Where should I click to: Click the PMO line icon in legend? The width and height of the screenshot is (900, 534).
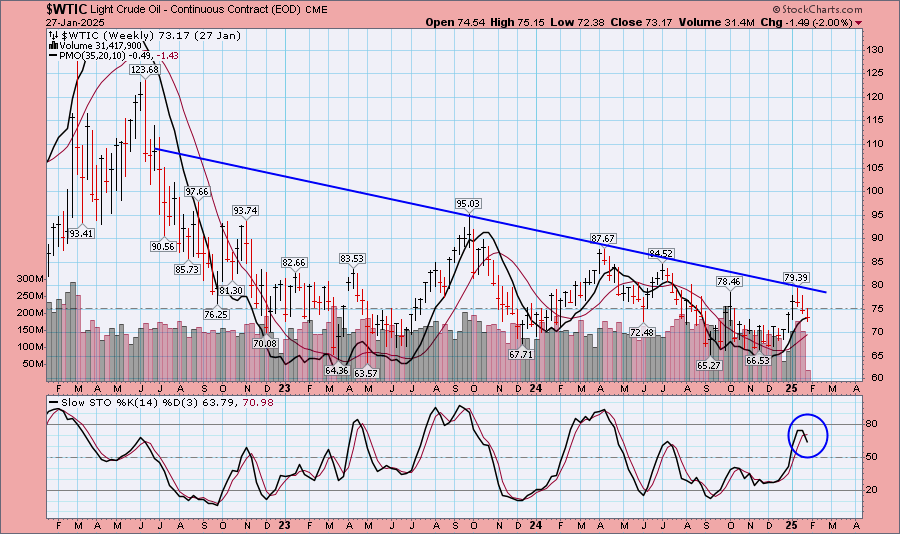[x=53, y=56]
